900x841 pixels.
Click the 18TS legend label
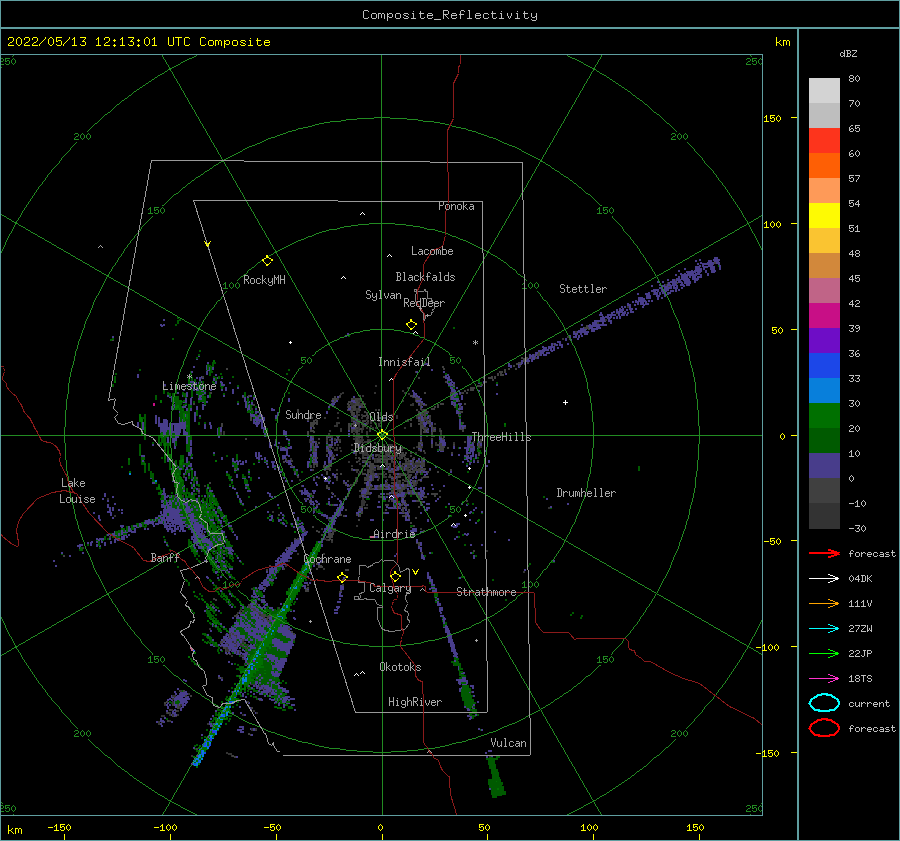860,679
